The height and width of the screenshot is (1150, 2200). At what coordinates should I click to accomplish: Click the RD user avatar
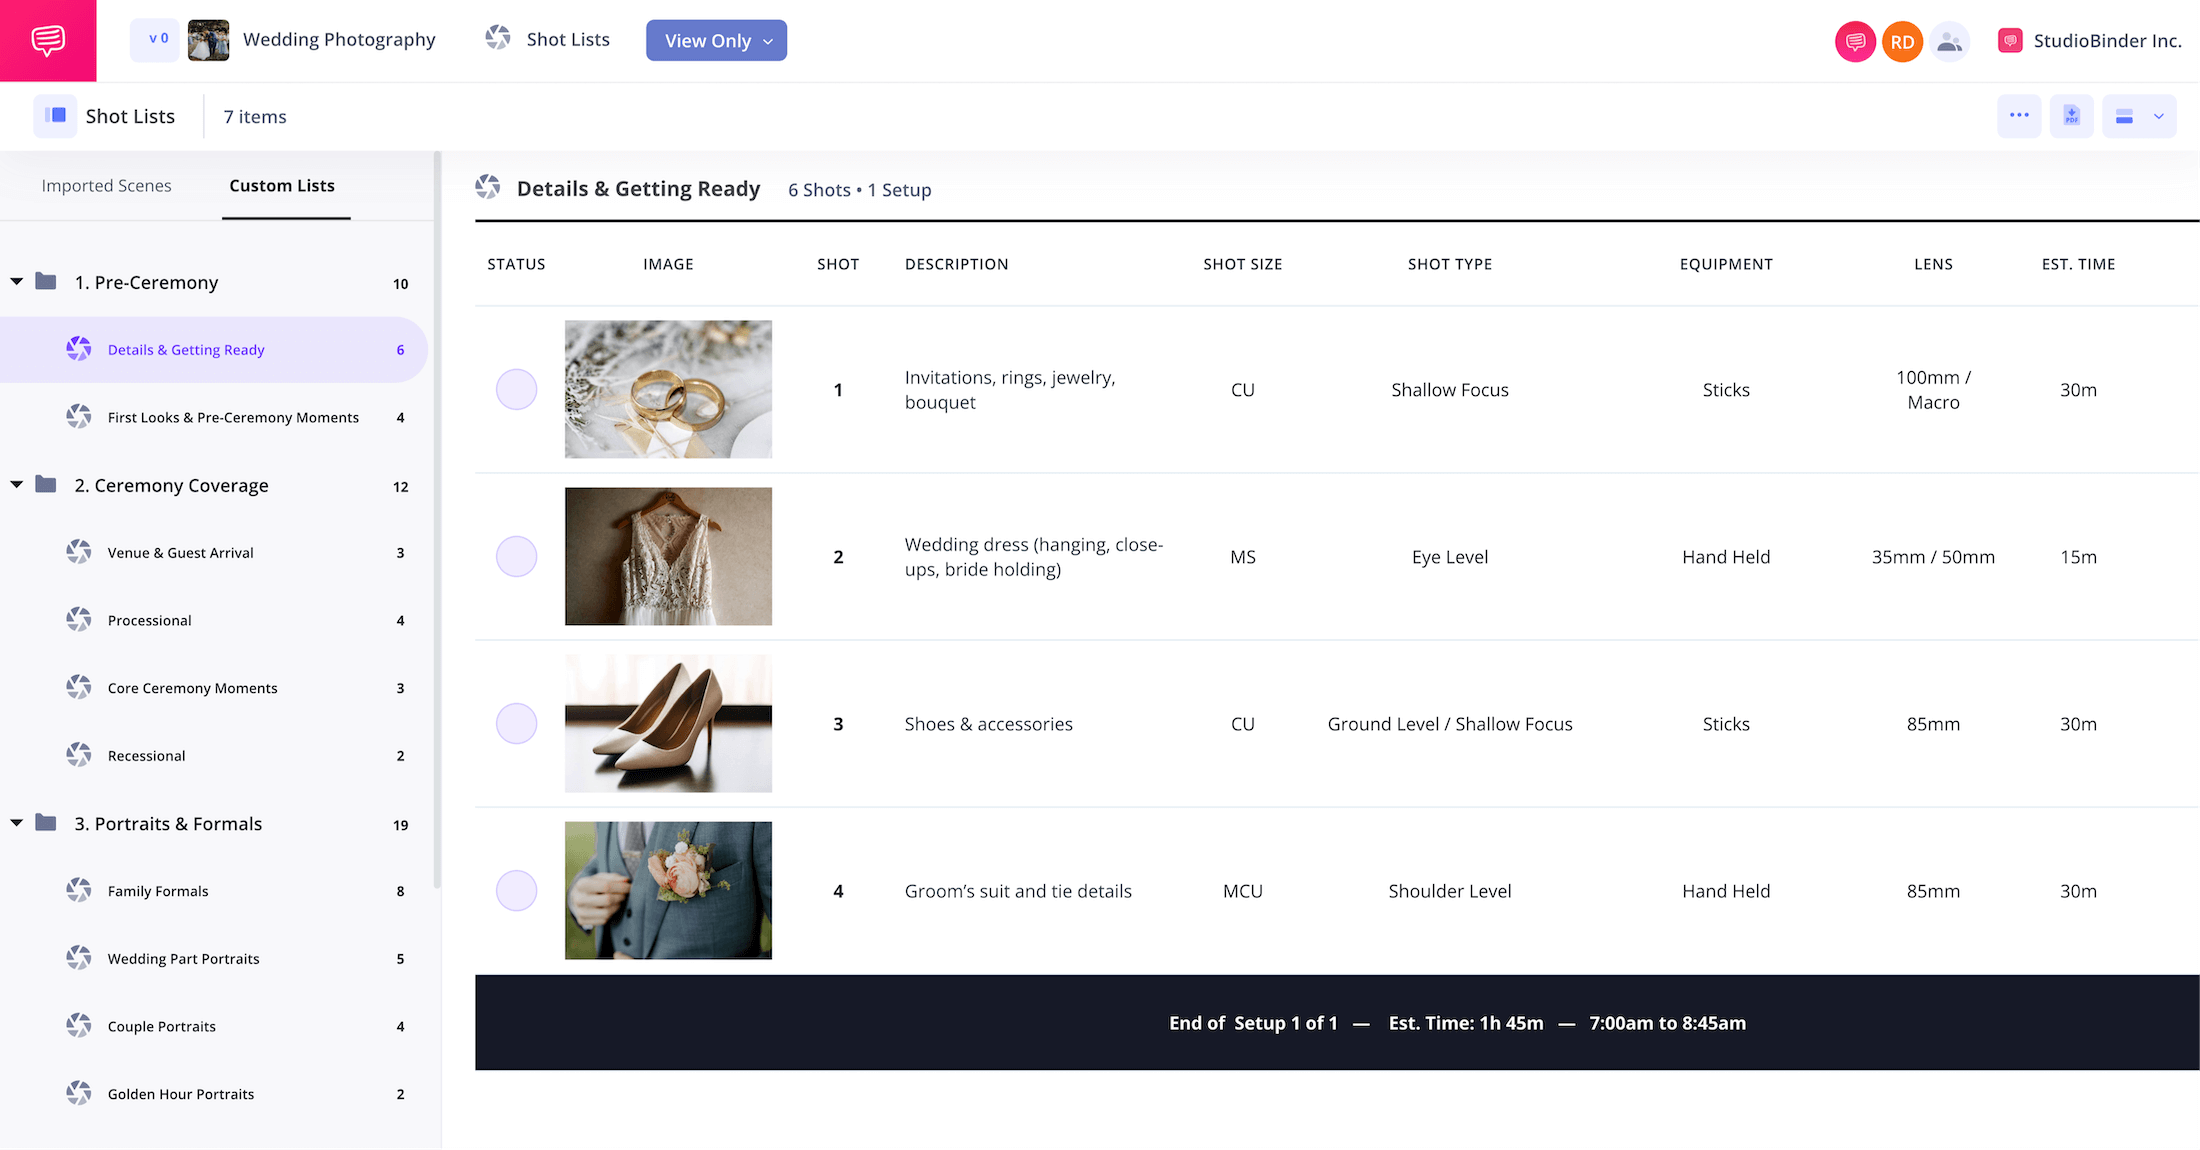[x=1902, y=41]
